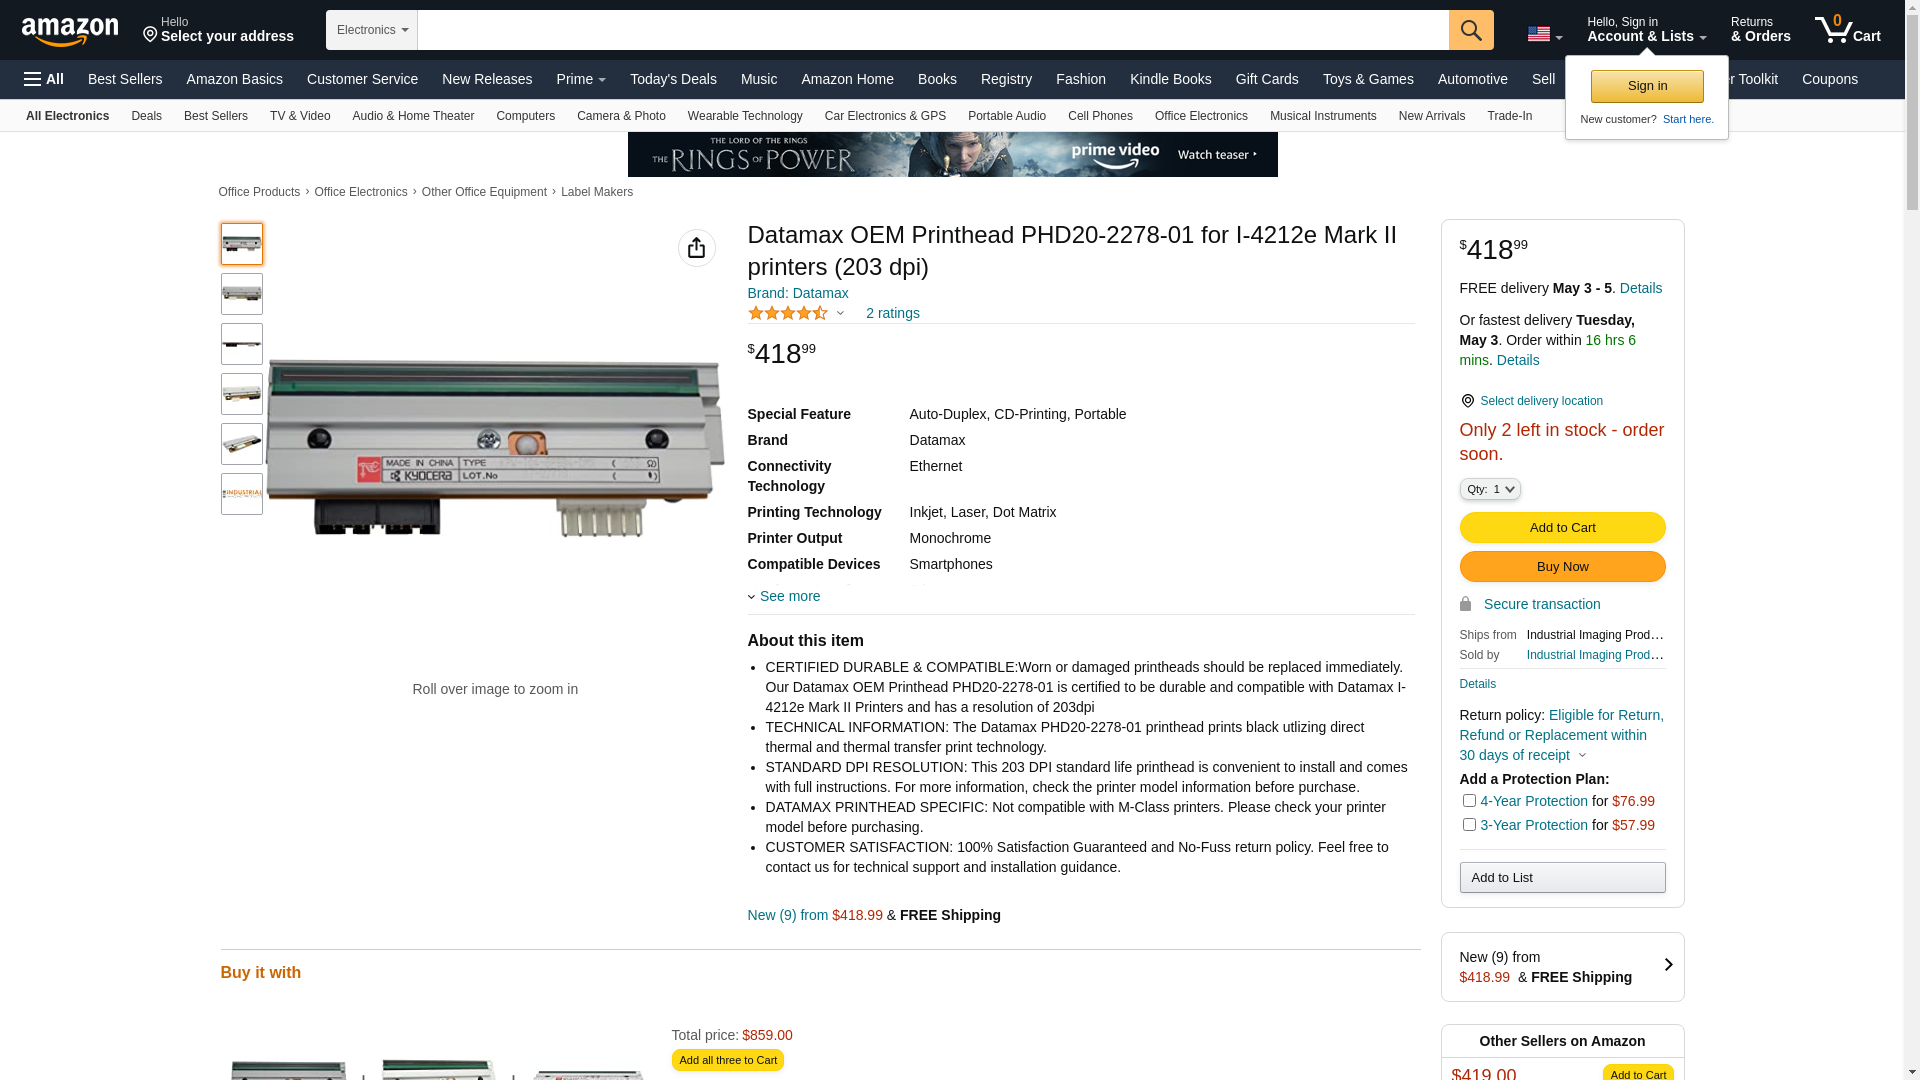Screen dimensions: 1920x1080
Task: Click the magnifying glass search button
Action: tap(1471, 30)
